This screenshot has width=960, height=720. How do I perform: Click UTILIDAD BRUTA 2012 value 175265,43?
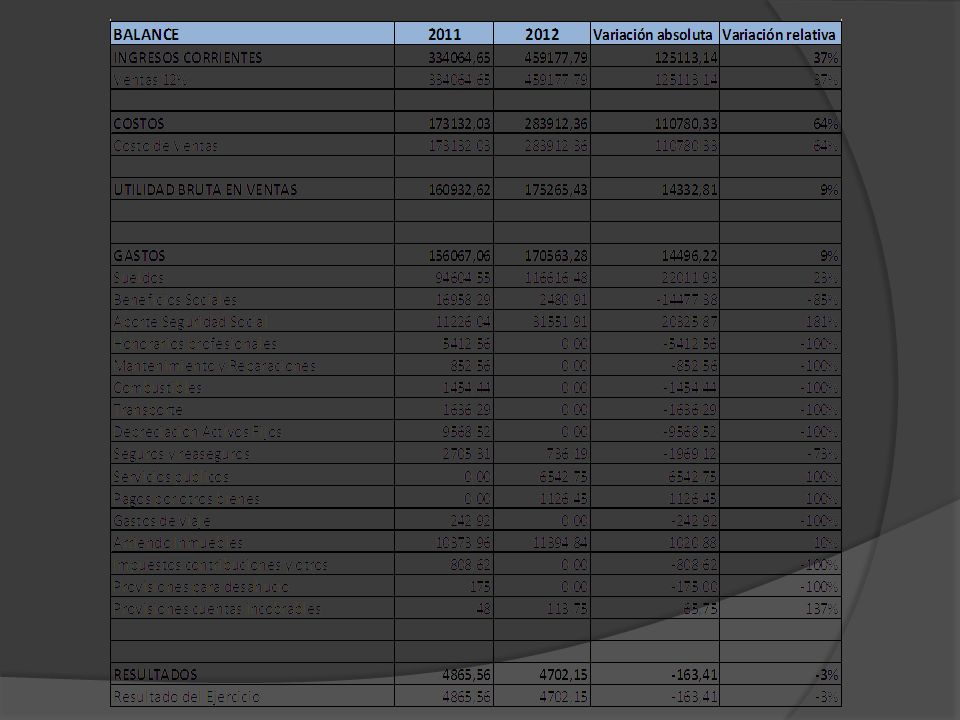(x=556, y=190)
